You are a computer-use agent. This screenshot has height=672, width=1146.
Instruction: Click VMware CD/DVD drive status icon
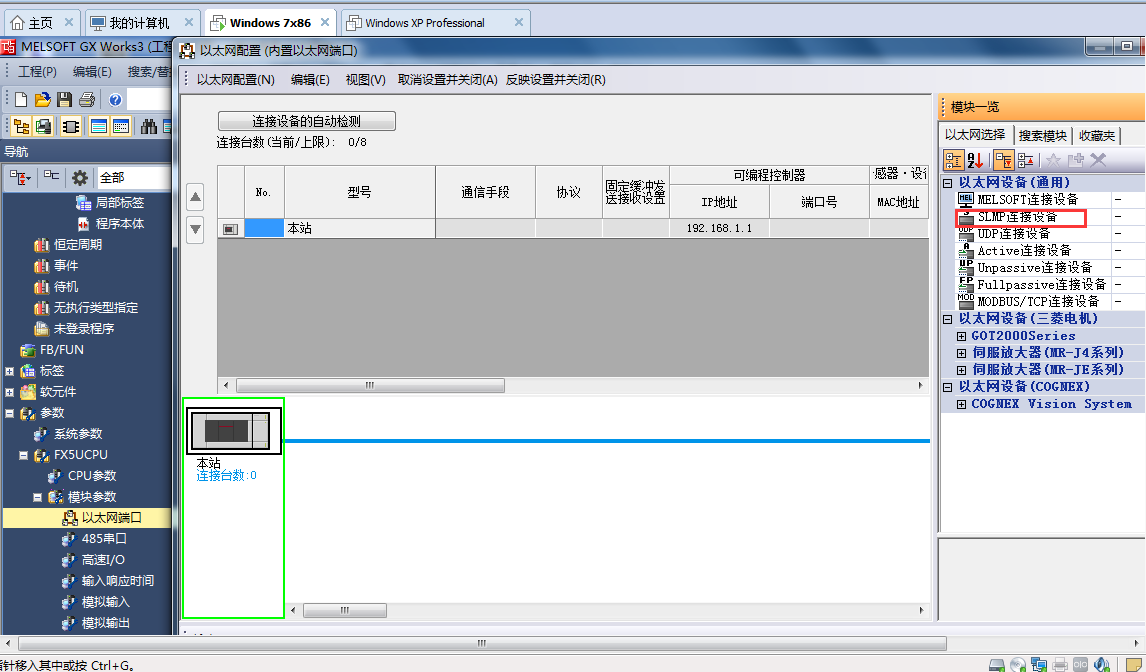pyautogui.click(x=1017, y=665)
